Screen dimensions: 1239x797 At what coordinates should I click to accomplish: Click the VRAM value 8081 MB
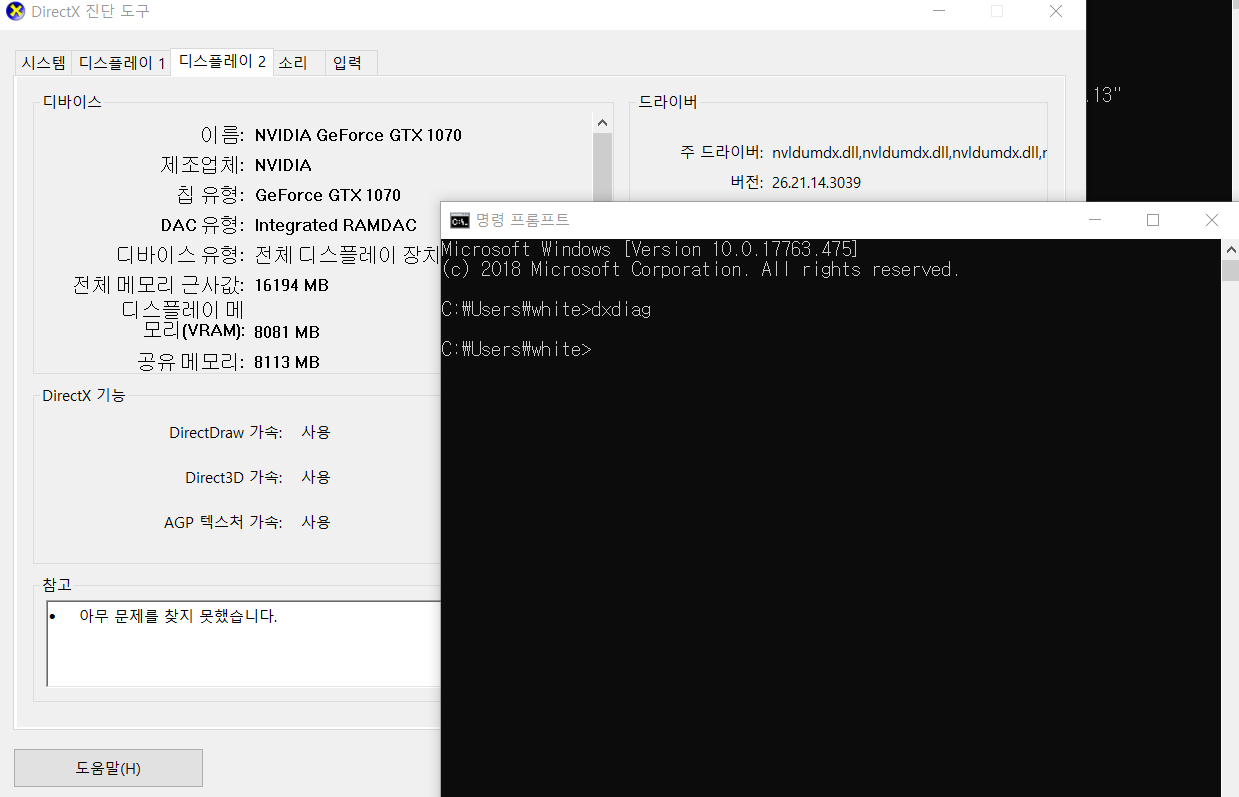287,332
